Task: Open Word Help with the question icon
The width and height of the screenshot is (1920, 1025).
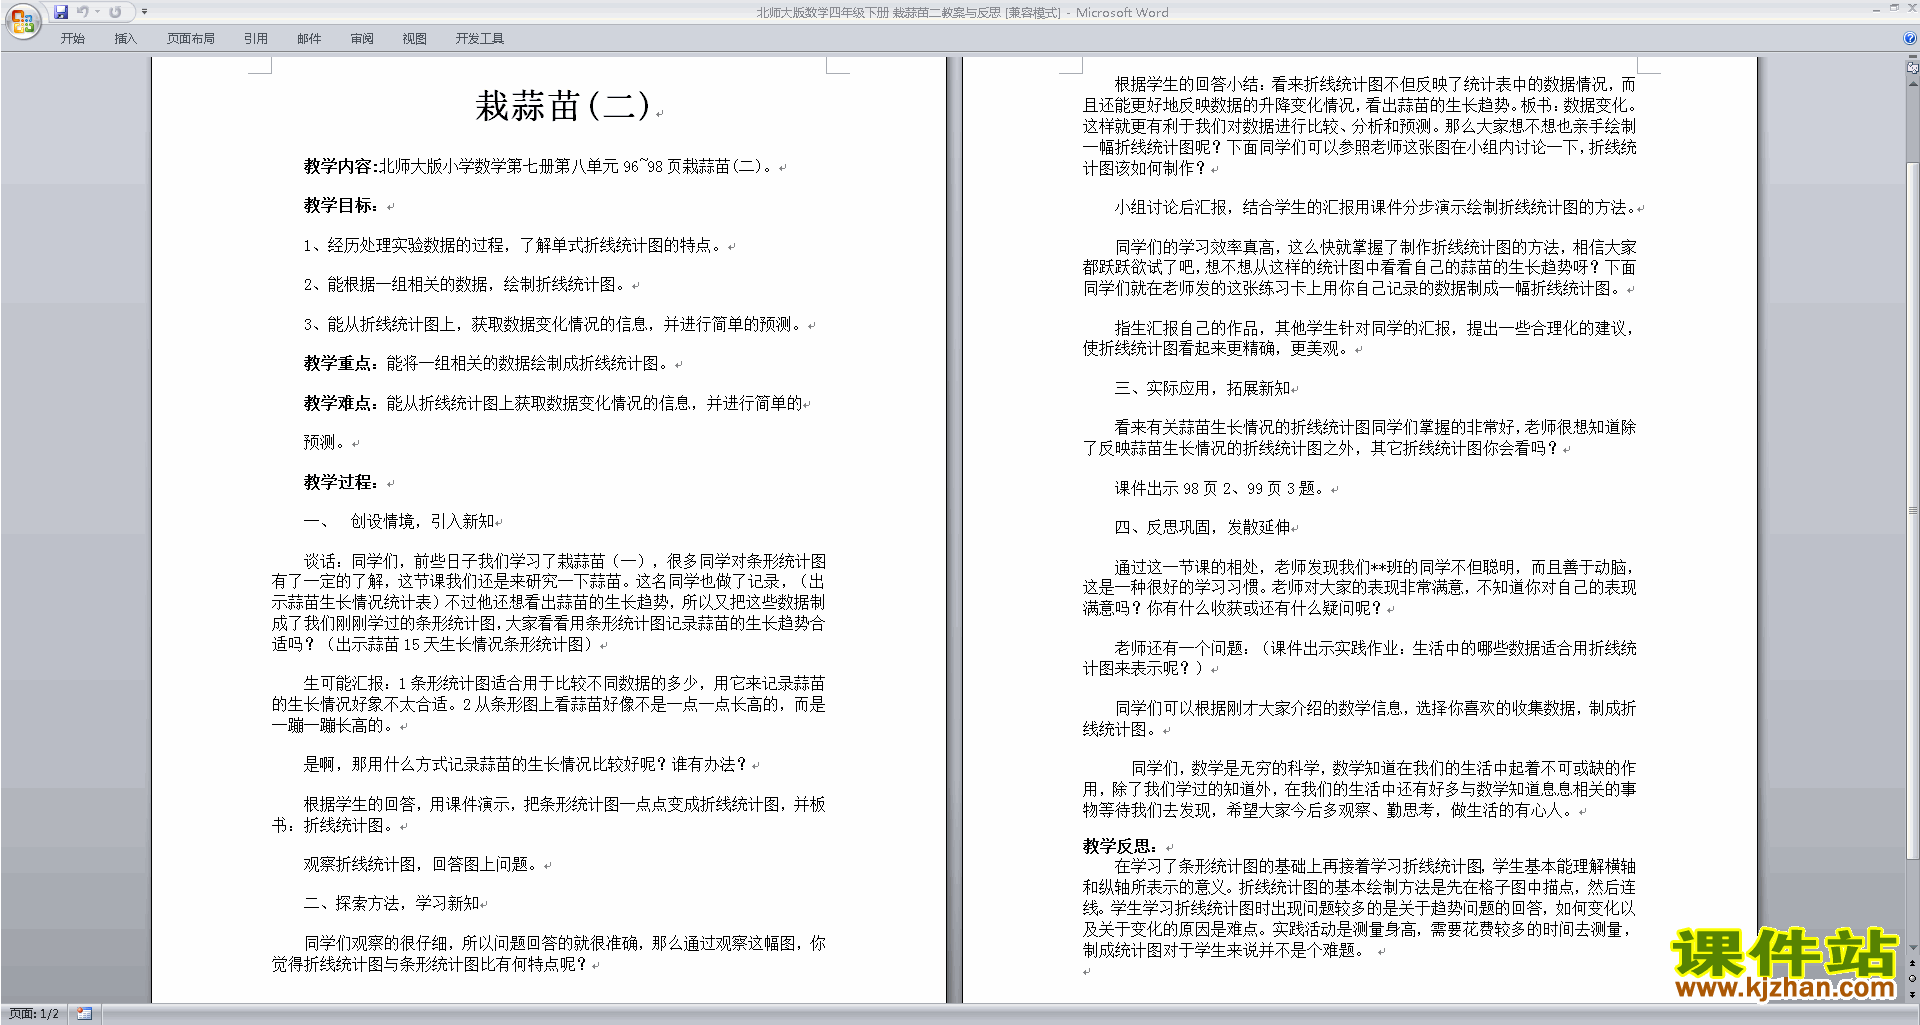Action: (x=1910, y=38)
